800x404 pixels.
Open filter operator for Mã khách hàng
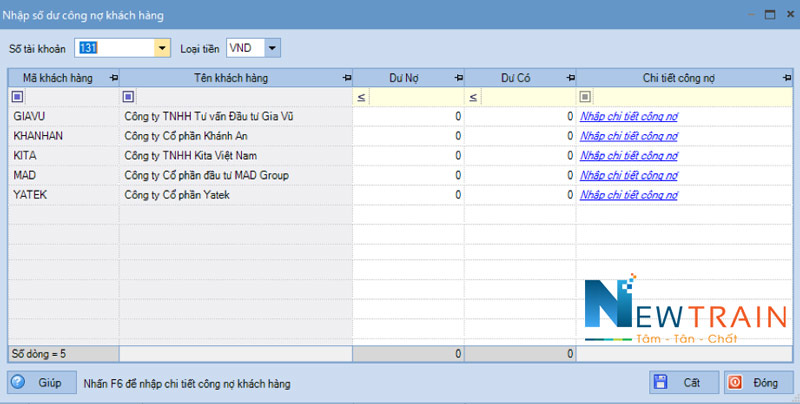(x=17, y=96)
